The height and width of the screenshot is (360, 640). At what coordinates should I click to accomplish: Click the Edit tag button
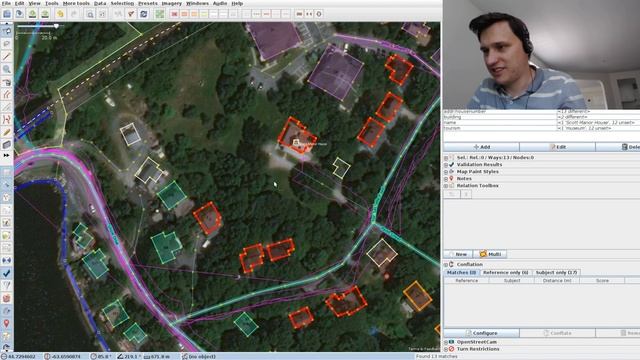click(558, 147)
